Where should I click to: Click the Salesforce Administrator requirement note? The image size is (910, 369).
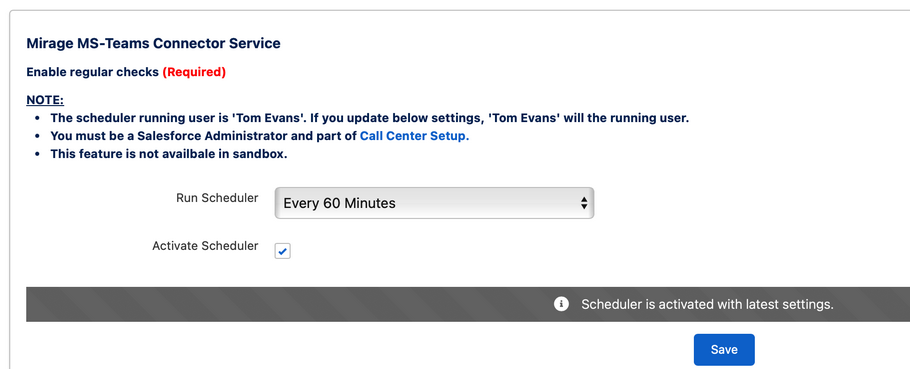(259, 136)
